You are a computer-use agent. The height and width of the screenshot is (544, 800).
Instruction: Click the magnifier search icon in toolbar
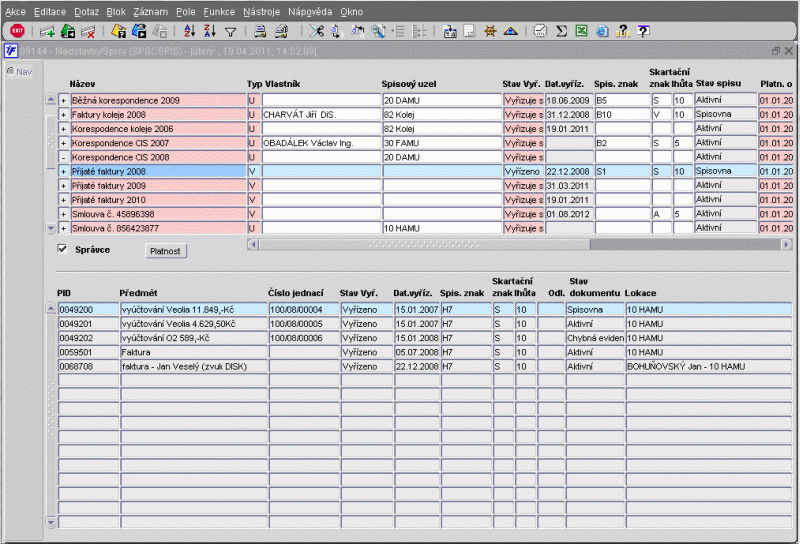(x=378, y=32)
